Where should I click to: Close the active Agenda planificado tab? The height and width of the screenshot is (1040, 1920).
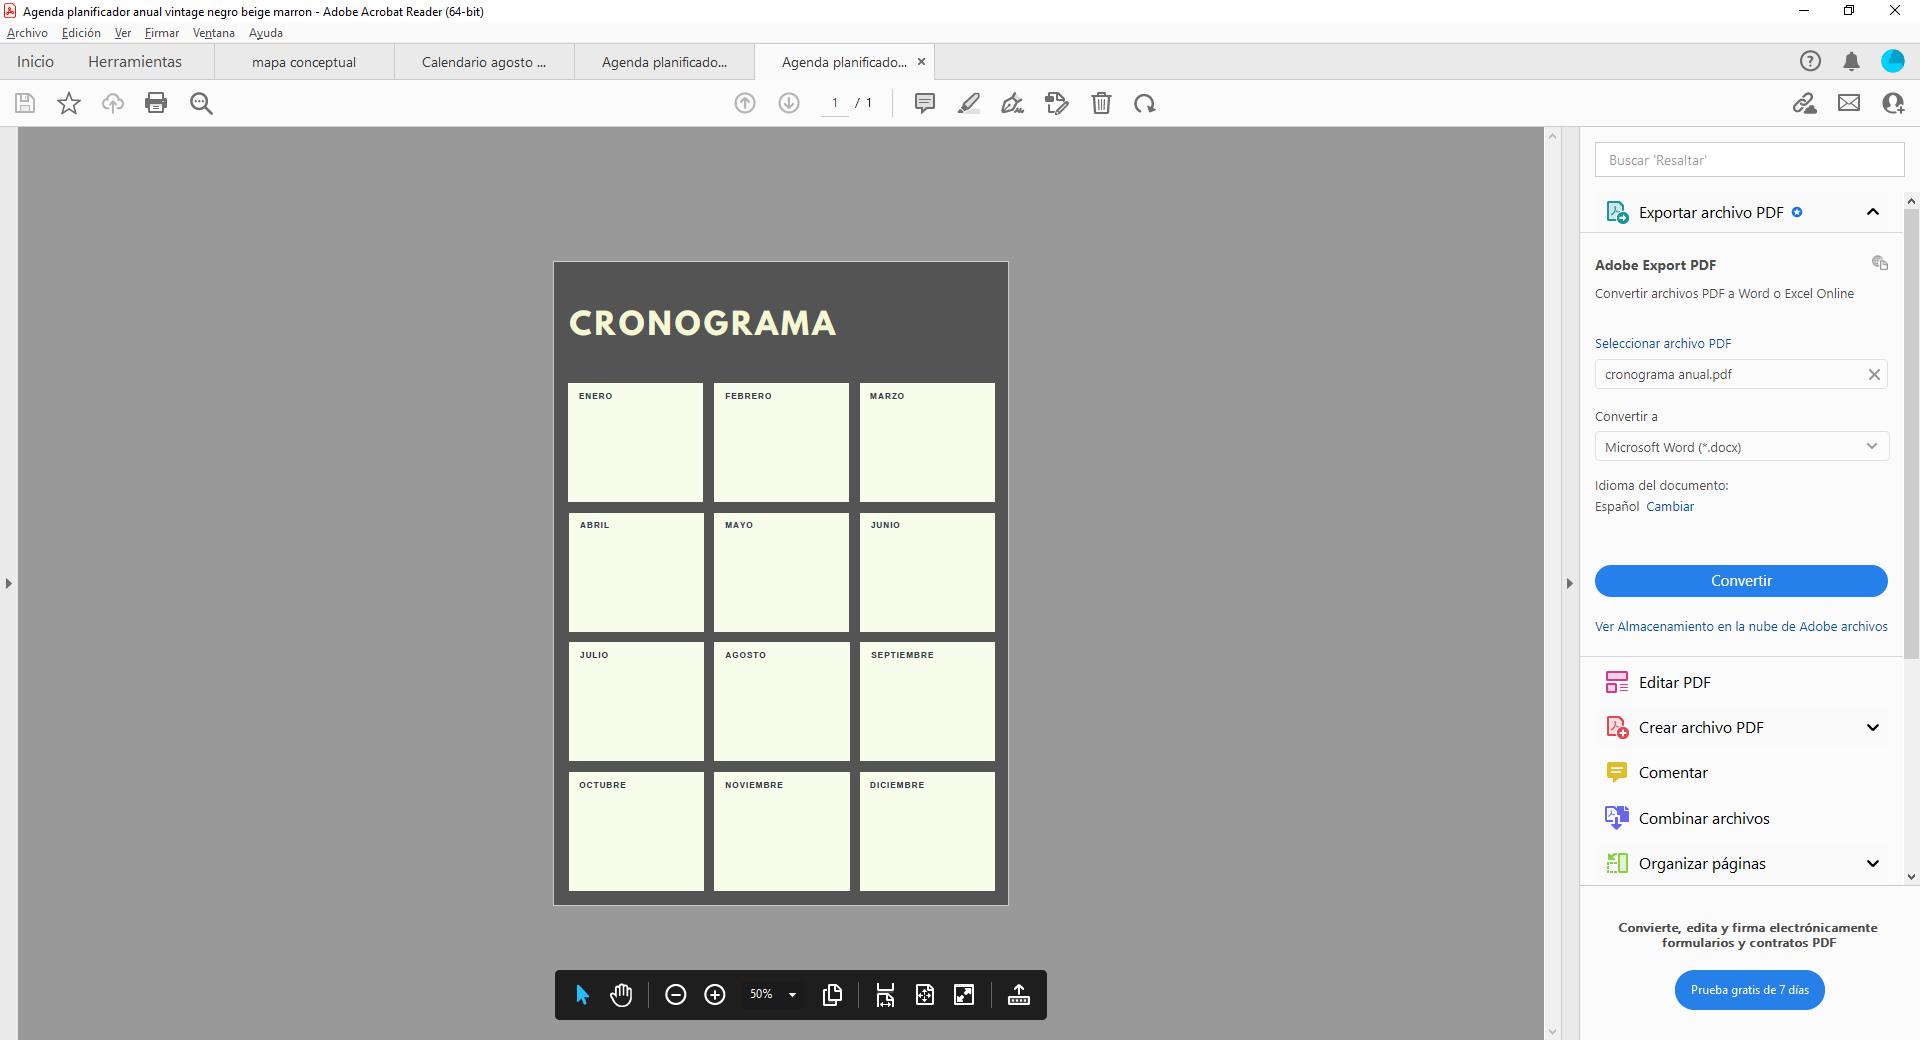(921, 62)
